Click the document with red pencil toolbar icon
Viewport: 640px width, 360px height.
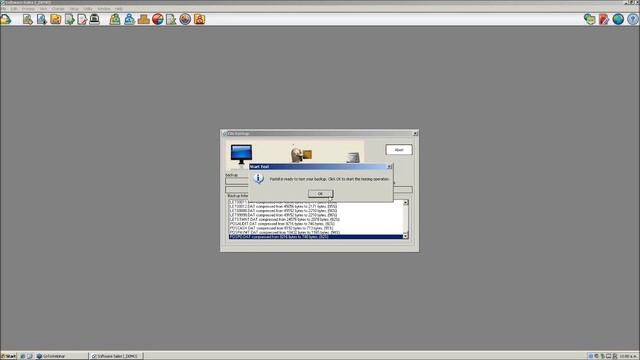(x=82, y=19)
